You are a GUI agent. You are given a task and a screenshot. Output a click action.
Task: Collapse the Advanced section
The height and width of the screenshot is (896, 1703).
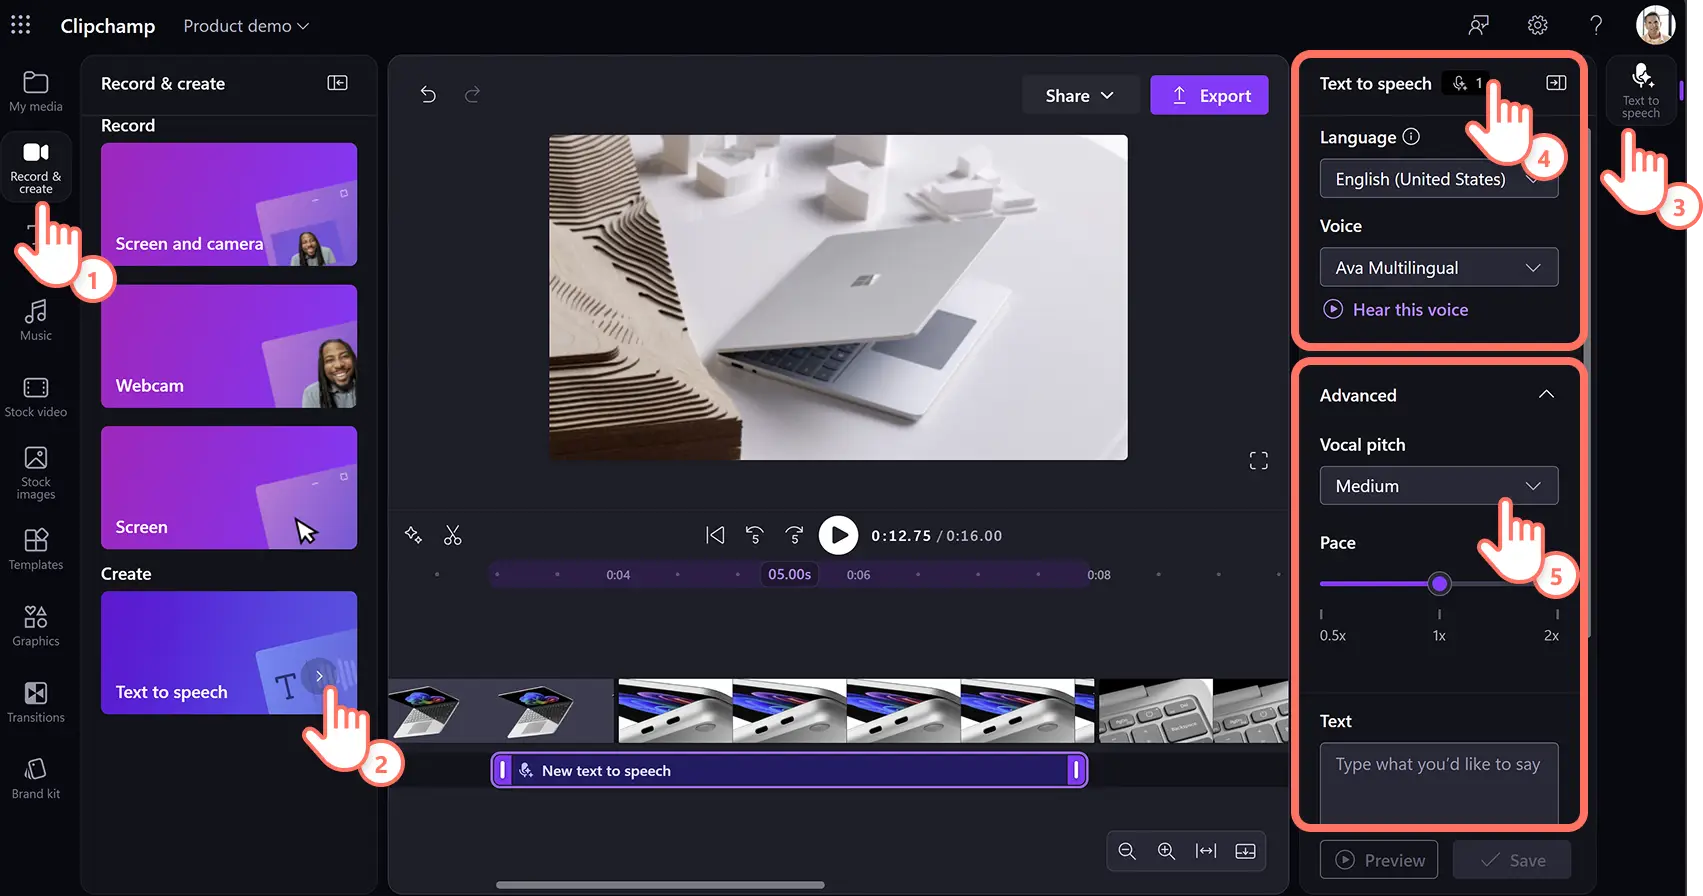1546,394
